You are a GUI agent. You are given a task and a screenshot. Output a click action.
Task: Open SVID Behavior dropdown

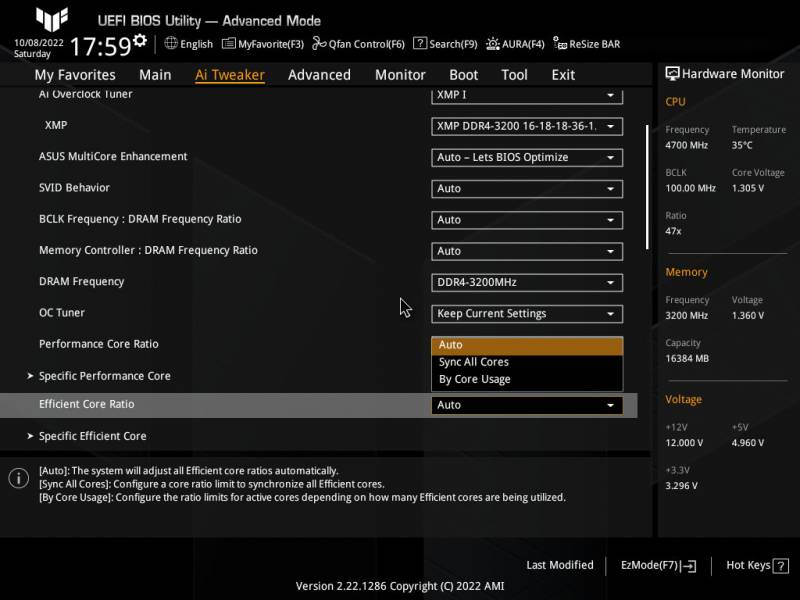(x=527, y=188)
